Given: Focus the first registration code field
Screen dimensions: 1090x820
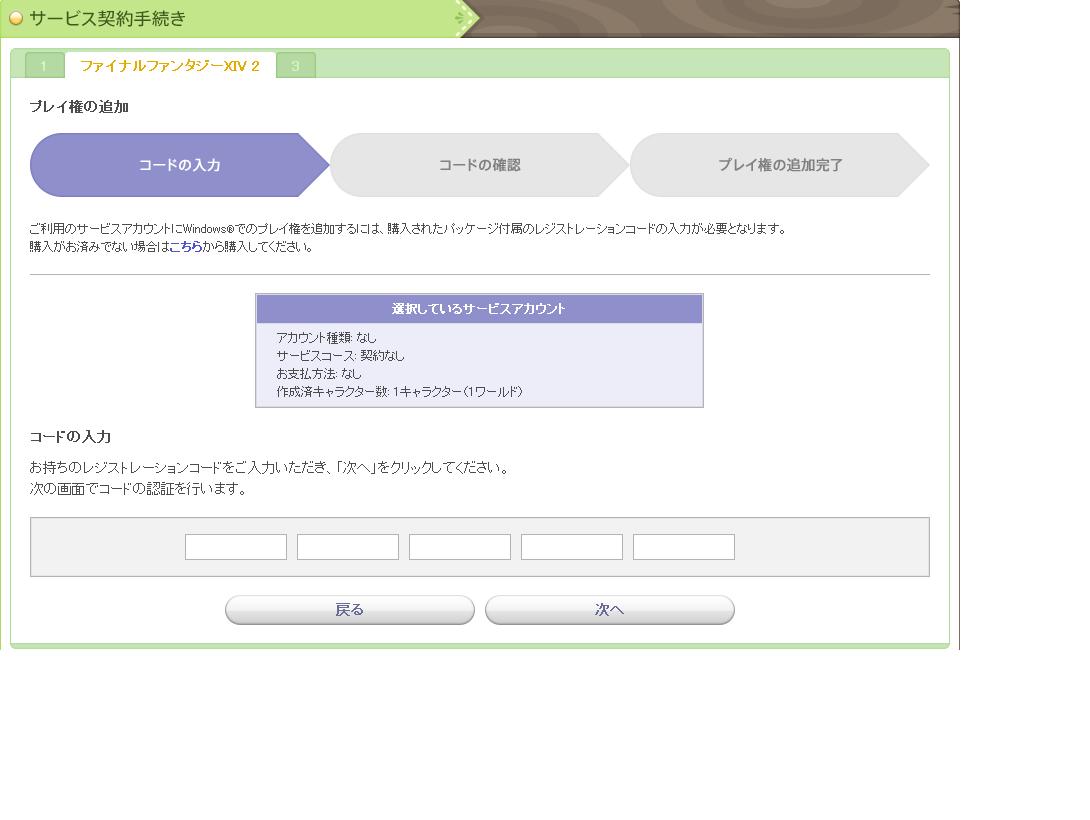Looking at the screenshot, I should (x=236, y=547).
